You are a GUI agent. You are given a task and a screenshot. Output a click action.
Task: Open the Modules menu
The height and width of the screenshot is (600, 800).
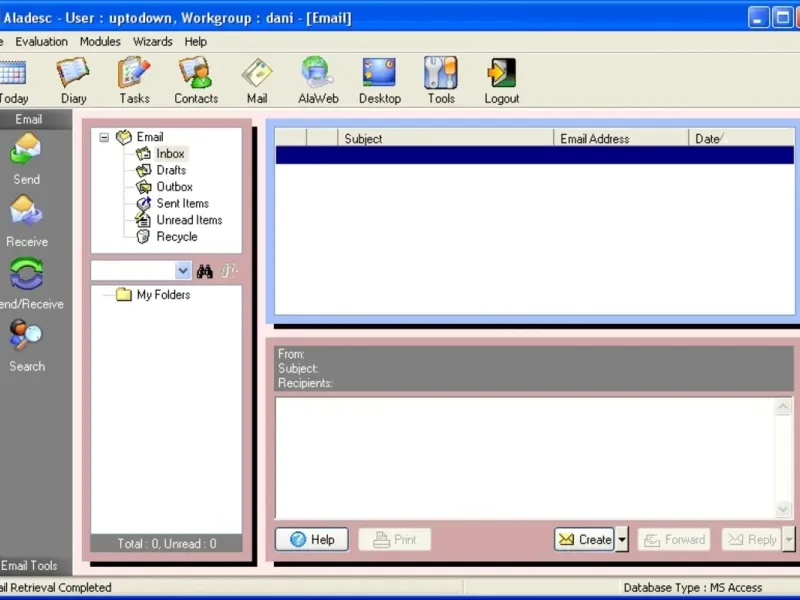pyautogui.click(x=100, y=42)
